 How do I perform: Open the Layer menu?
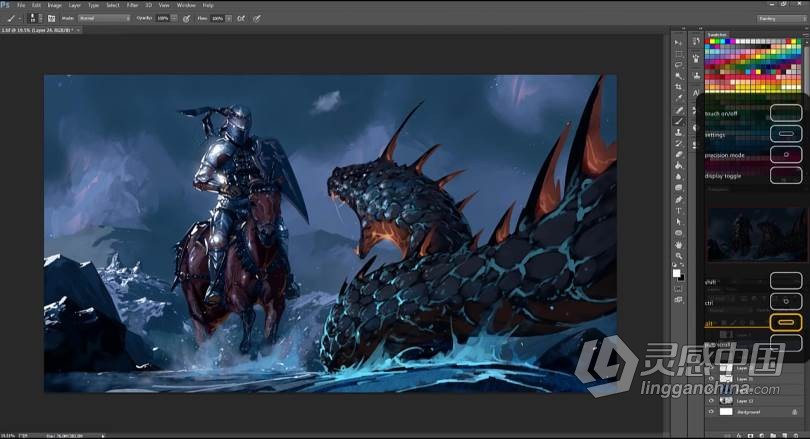click(x=75, y=5)
